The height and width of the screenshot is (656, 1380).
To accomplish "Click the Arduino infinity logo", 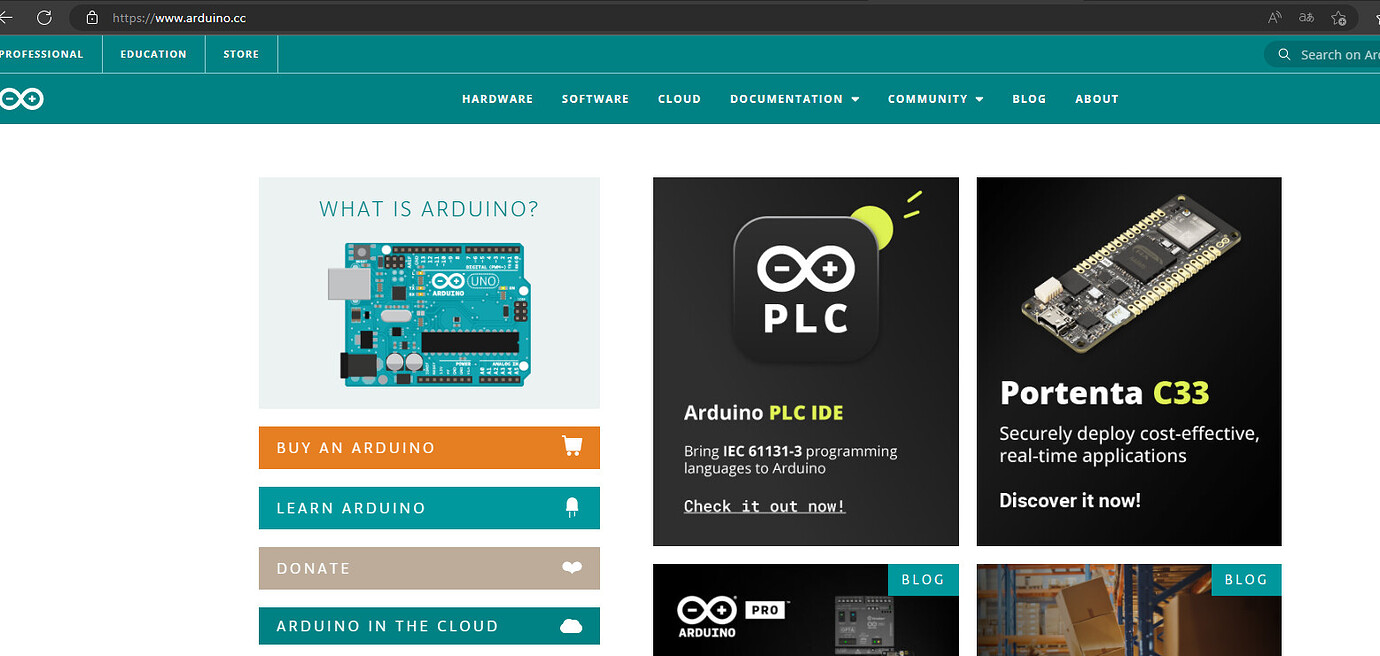I will click(22, 98).
